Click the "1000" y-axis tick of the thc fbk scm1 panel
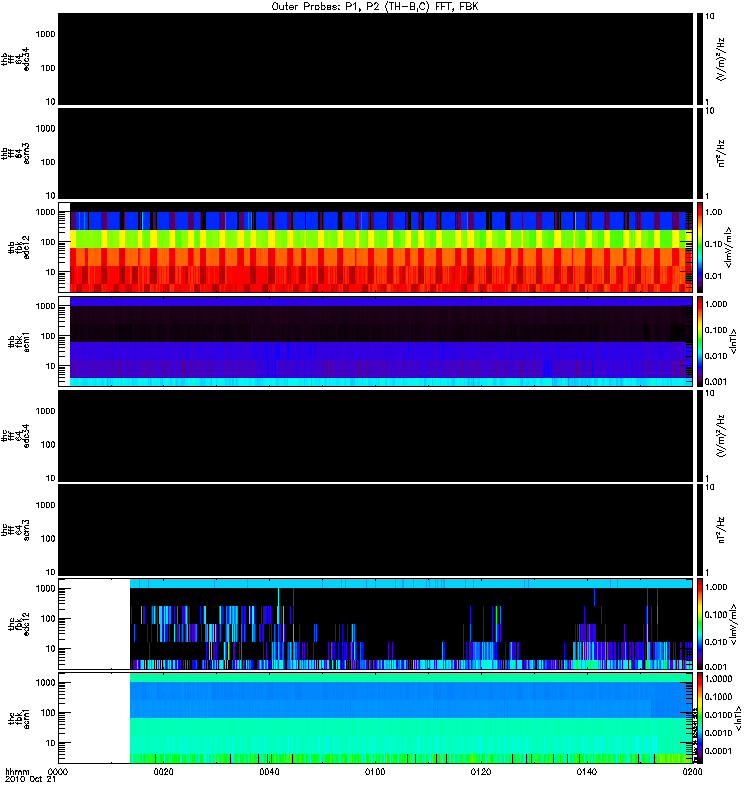The width and height of the screenshot is (750, 800). click(x=45, y=683)
